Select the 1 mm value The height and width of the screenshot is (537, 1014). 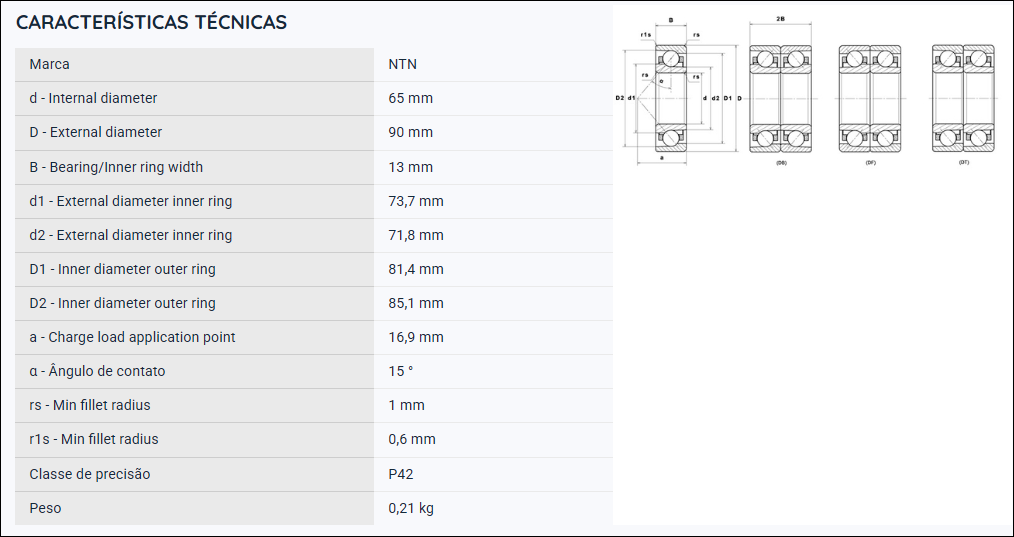tap(407, 405)
